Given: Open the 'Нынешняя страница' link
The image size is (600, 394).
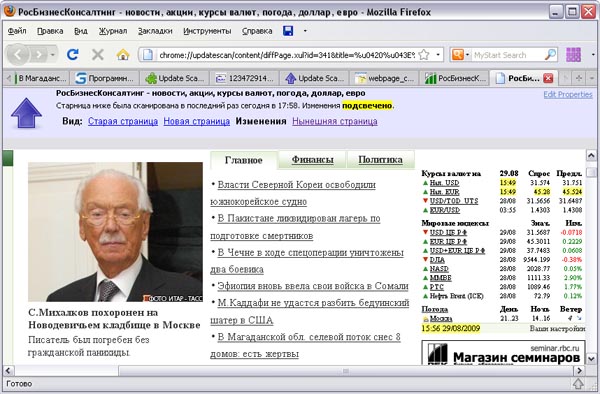Looking at the screenshot, I should click(335, 121).
